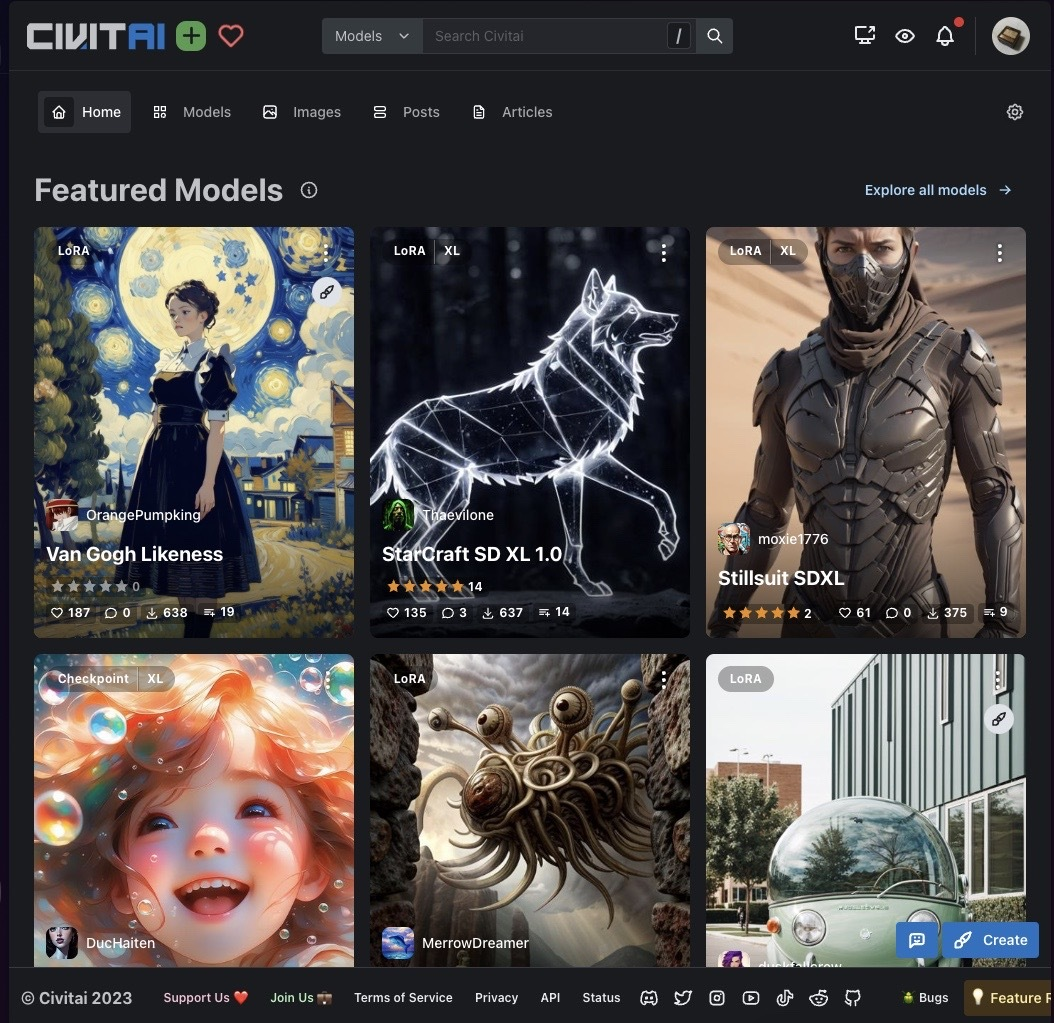Screen dimensions: 1054x1023
Task: Focus the Search Civitai input field
Action: coord(548,36)
